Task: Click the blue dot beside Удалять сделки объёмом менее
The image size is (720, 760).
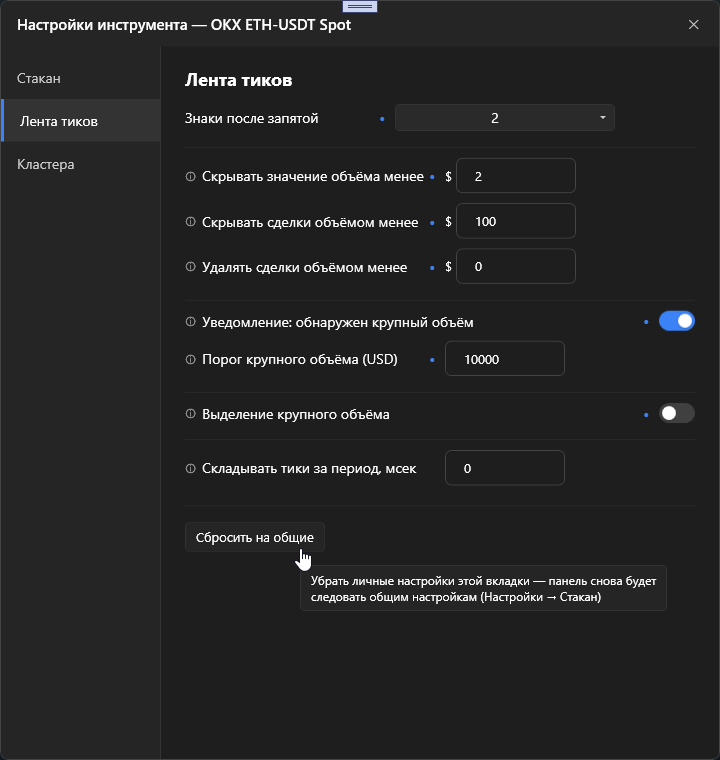Action: pyautogui.click(x=432, y=268)
